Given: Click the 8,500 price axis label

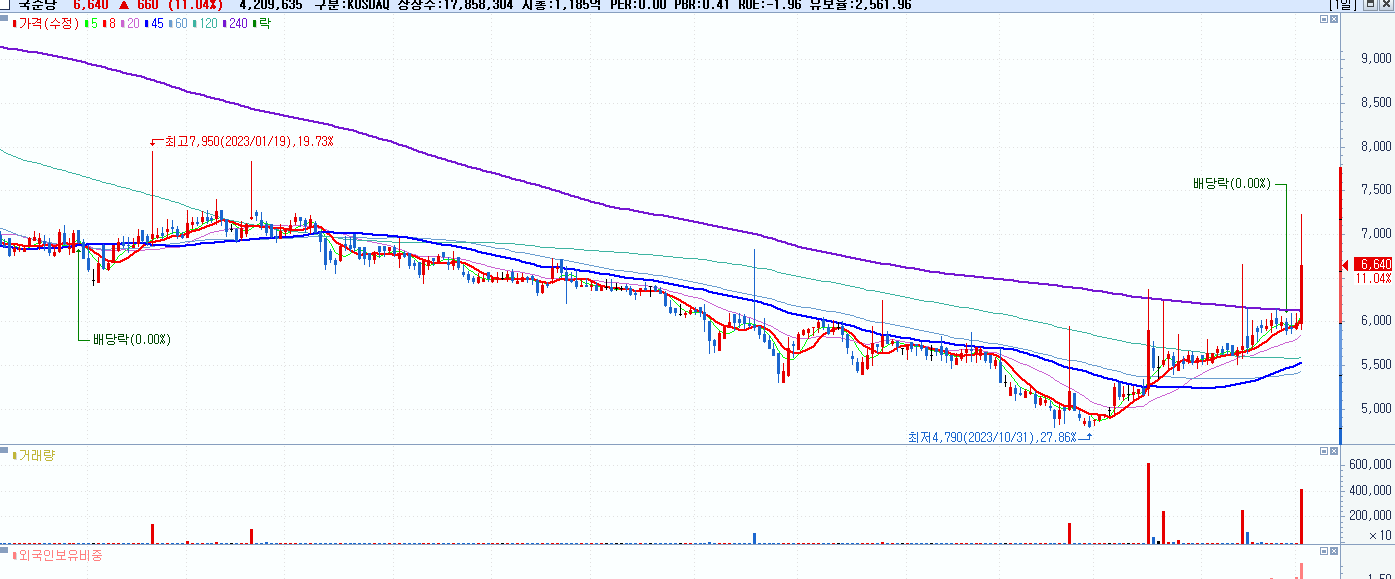Looking at the screenshot, I should [1377, 102].
